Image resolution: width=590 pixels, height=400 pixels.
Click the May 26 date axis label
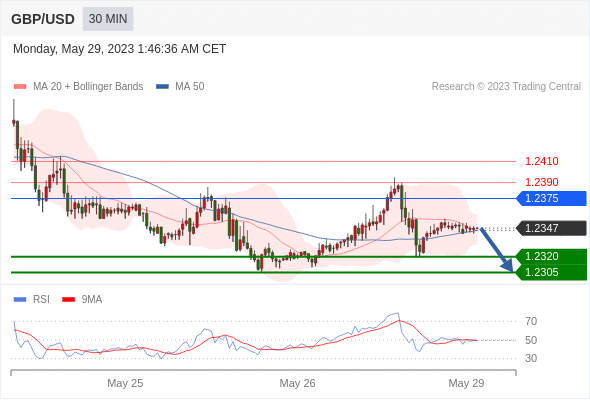click(297, 383)
